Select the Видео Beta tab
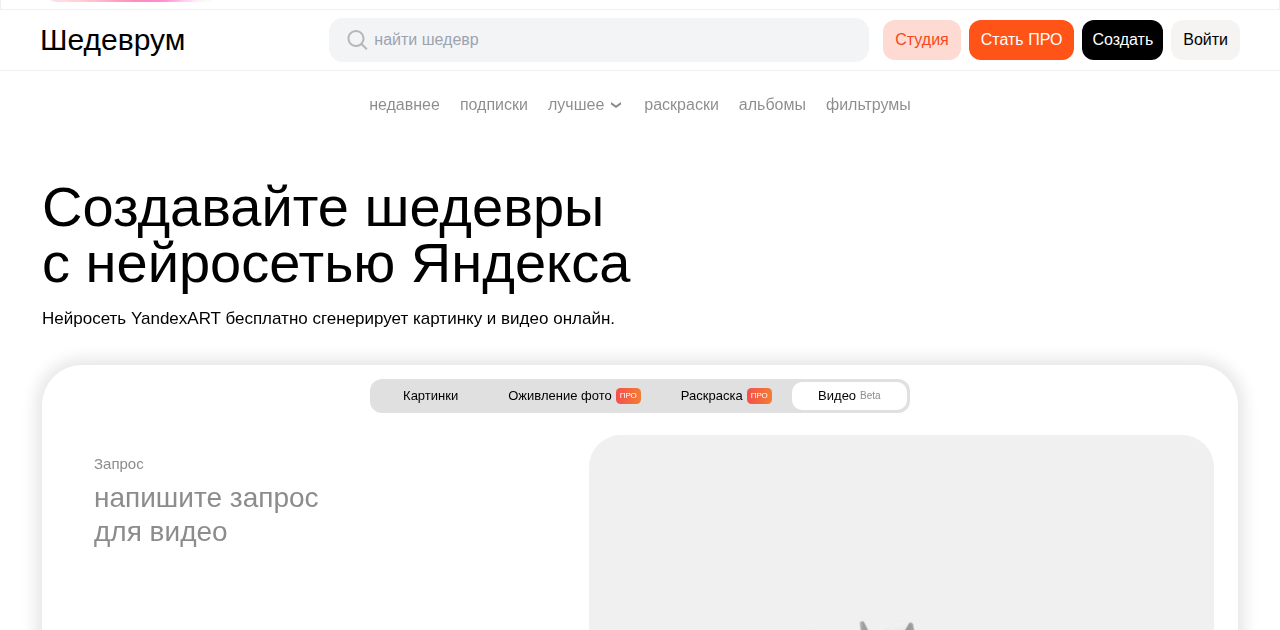 849,396
